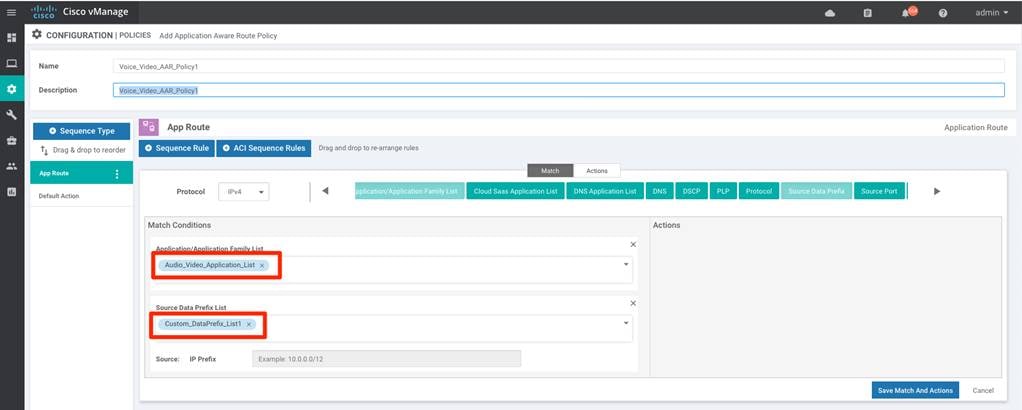Open the admin user dropdown
The width and height of the screenshot is (1022, 410).
coord(991,12)
